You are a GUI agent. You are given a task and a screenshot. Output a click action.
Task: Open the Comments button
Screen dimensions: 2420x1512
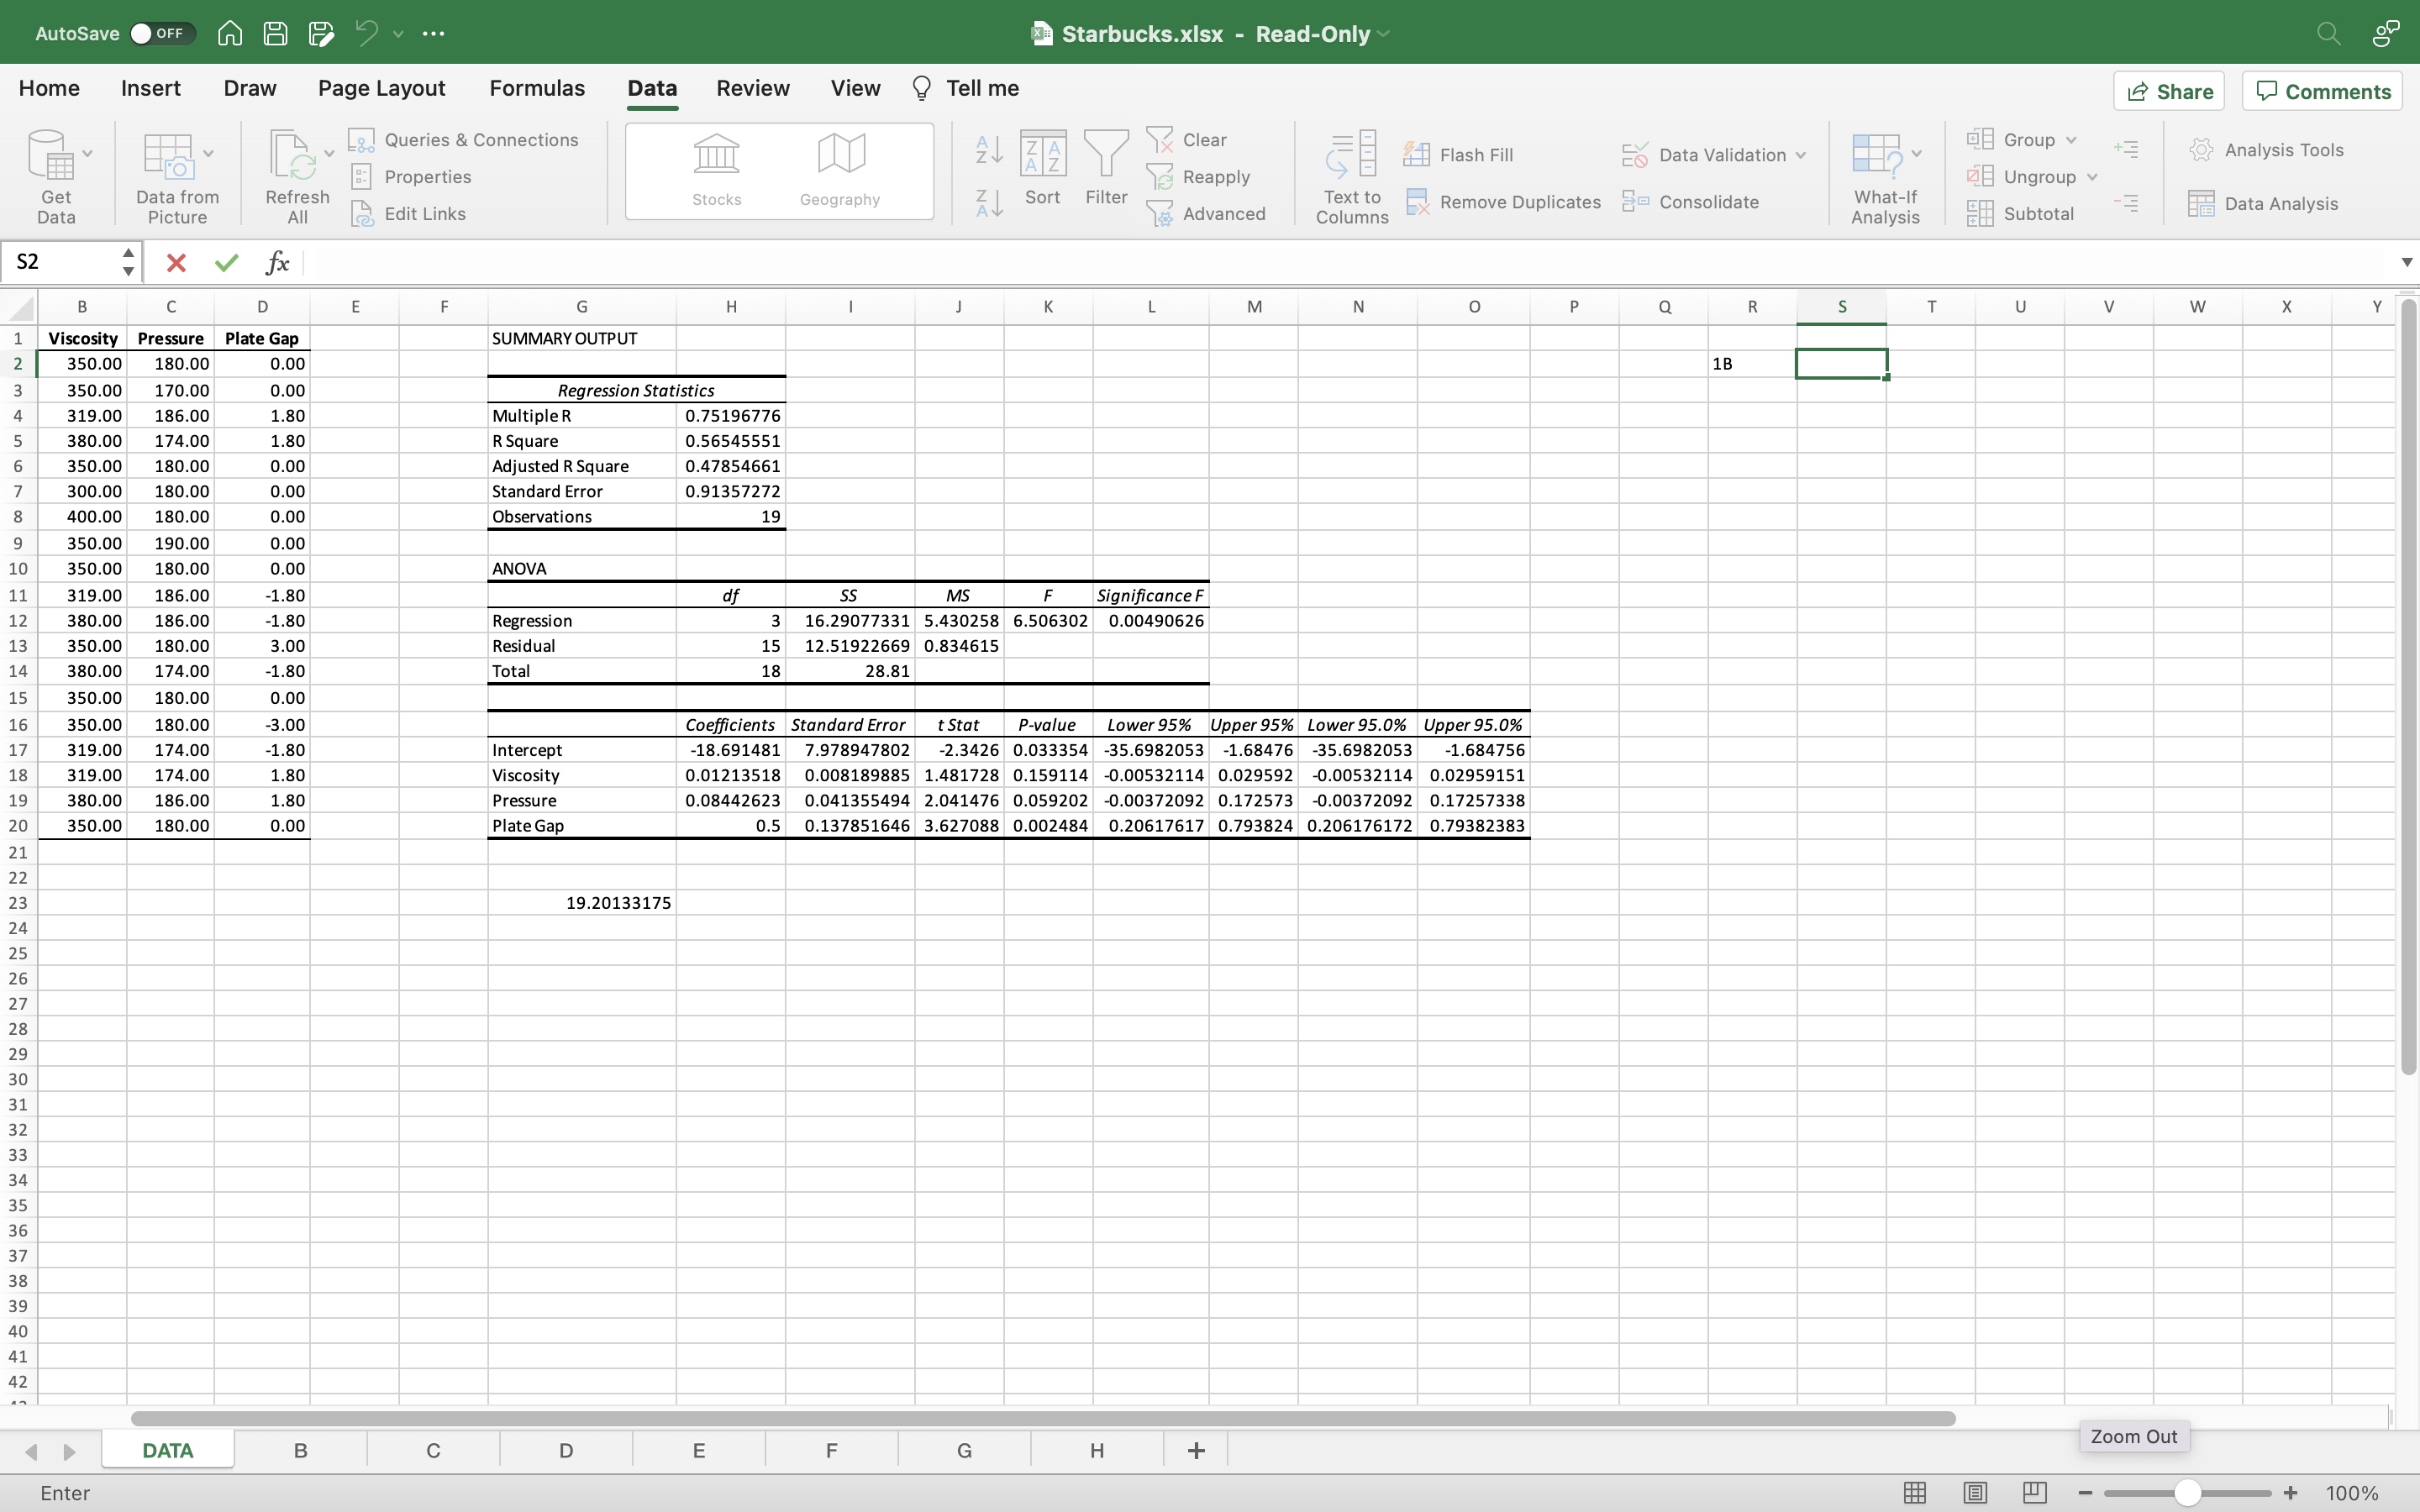click(x=2322, y=91)
